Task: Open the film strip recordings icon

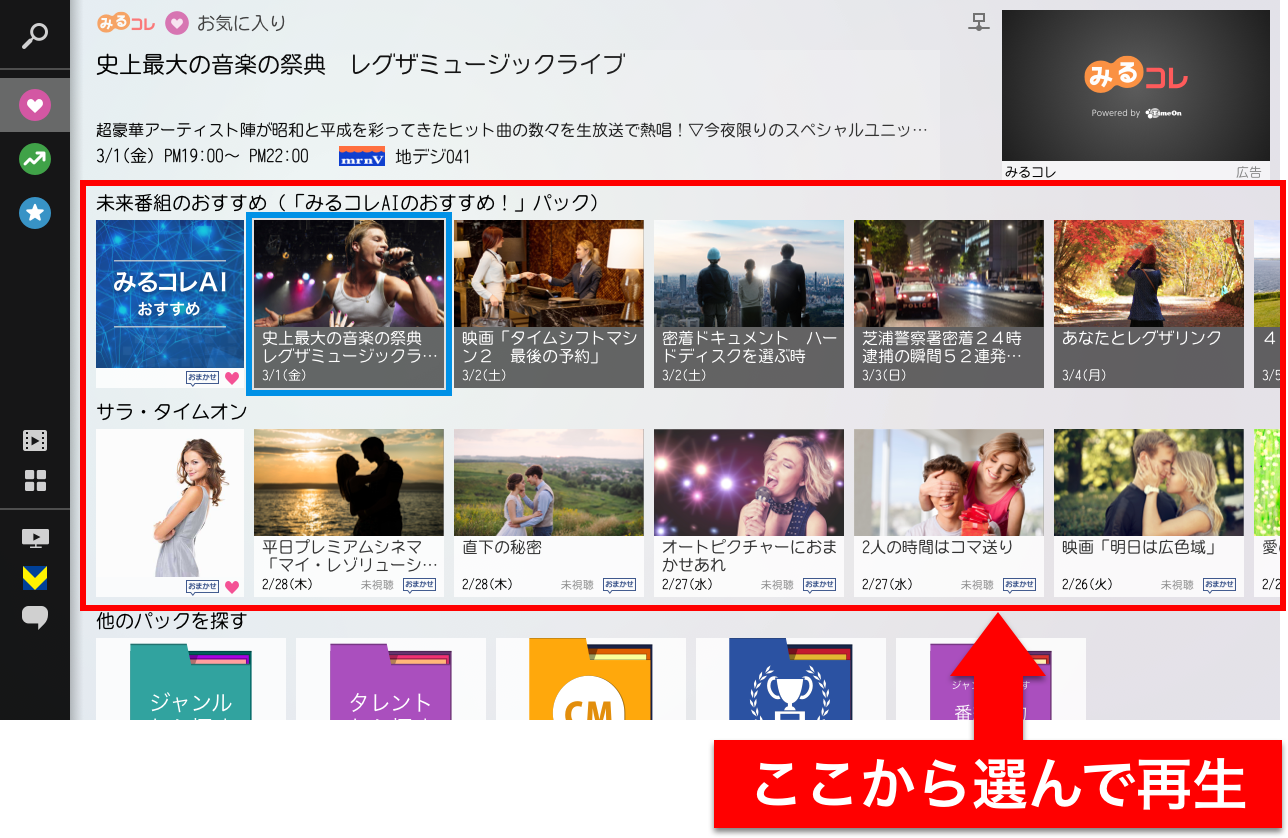Action: (x=35, y=441)
